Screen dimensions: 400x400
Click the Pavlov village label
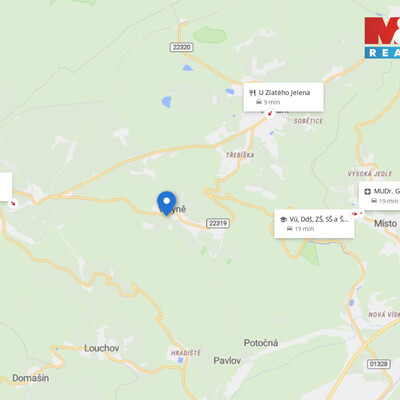click(227, 361)
